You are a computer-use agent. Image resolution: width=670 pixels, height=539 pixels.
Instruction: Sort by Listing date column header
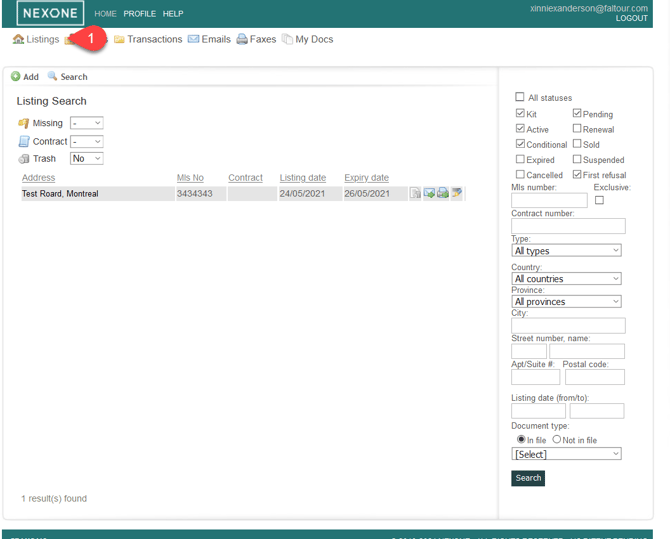pyautogui.click(x=303, y=178)
